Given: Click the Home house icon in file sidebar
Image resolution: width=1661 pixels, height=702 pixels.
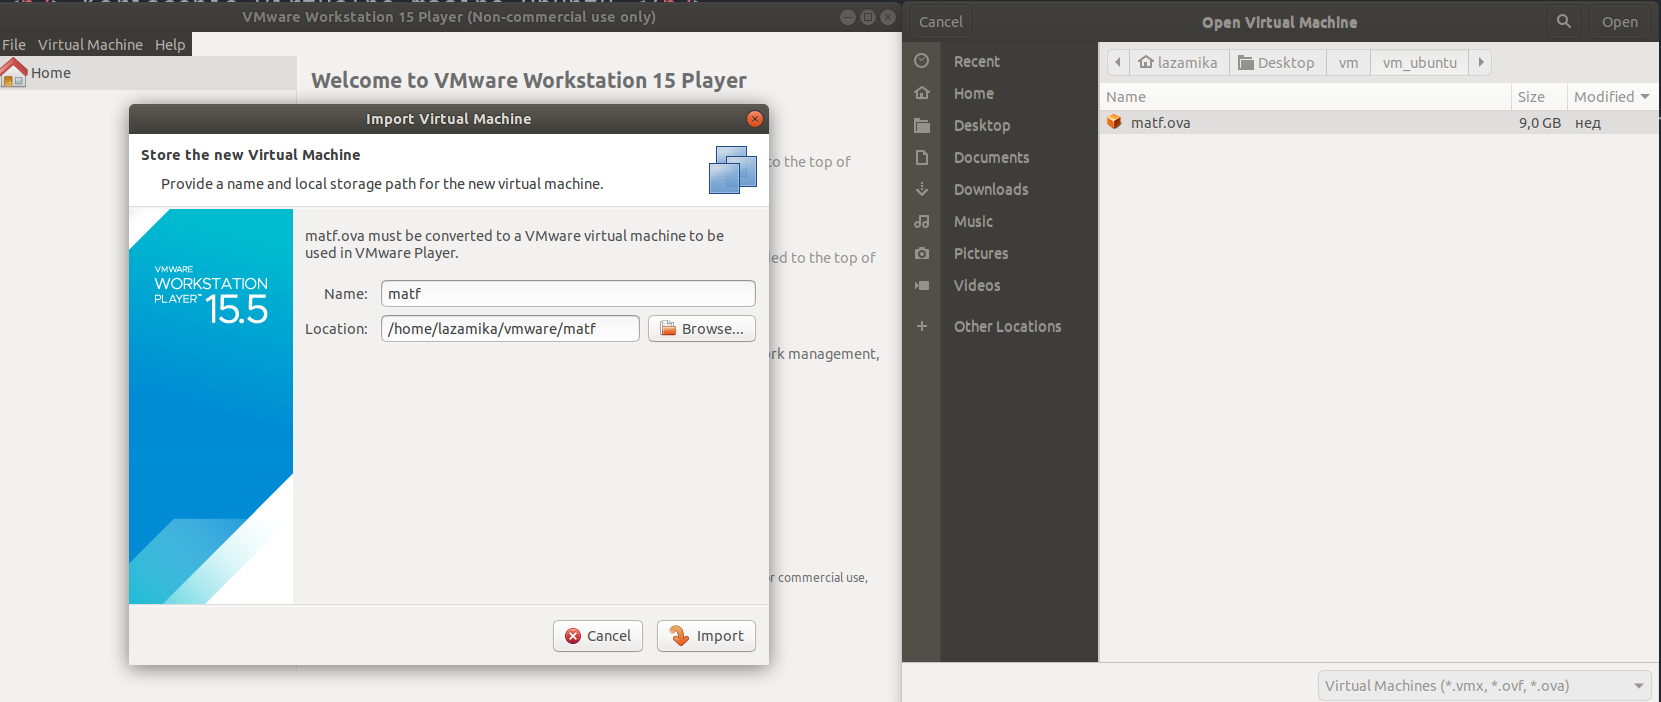Looking at the screenshot, I should point(922,93).
